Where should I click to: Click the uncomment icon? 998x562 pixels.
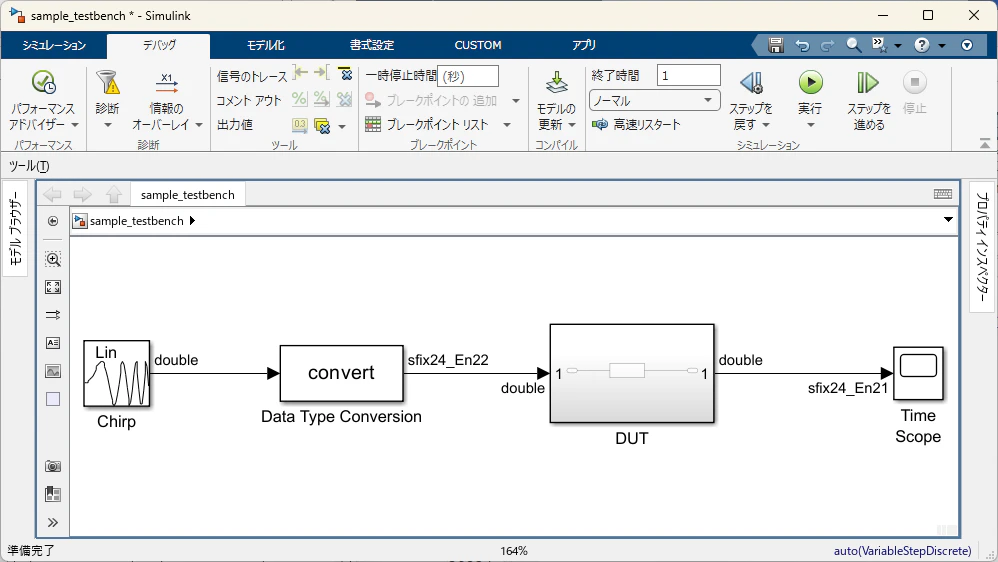(344, 99)
